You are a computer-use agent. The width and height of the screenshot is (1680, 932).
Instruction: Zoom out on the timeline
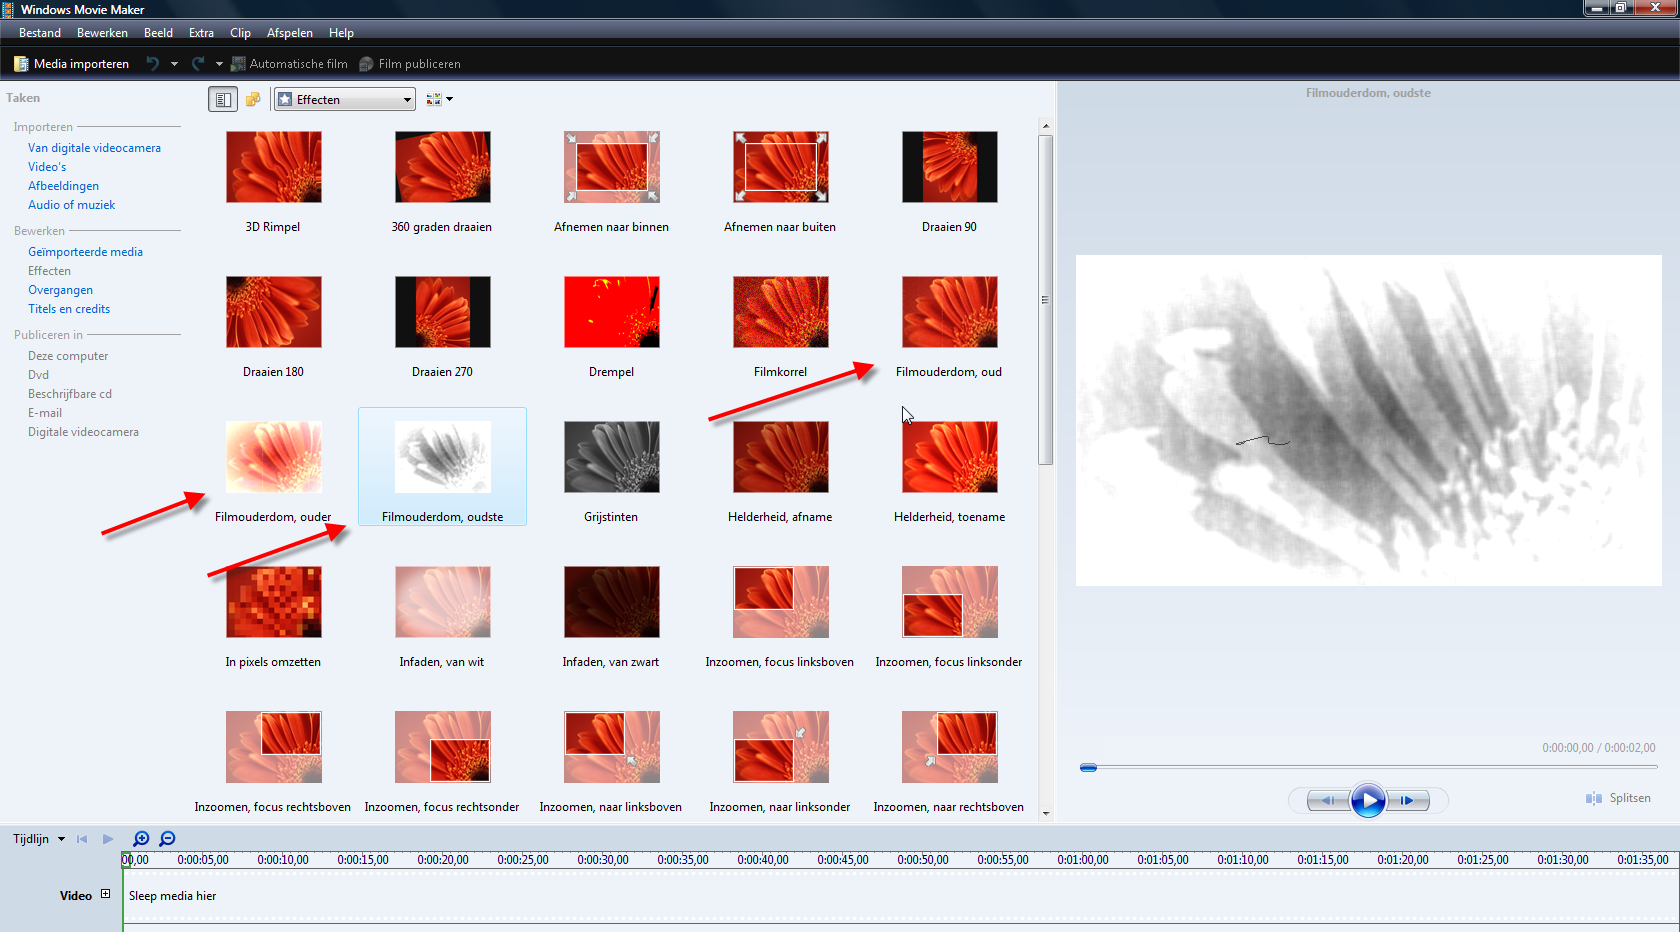[x=167, y=839]
